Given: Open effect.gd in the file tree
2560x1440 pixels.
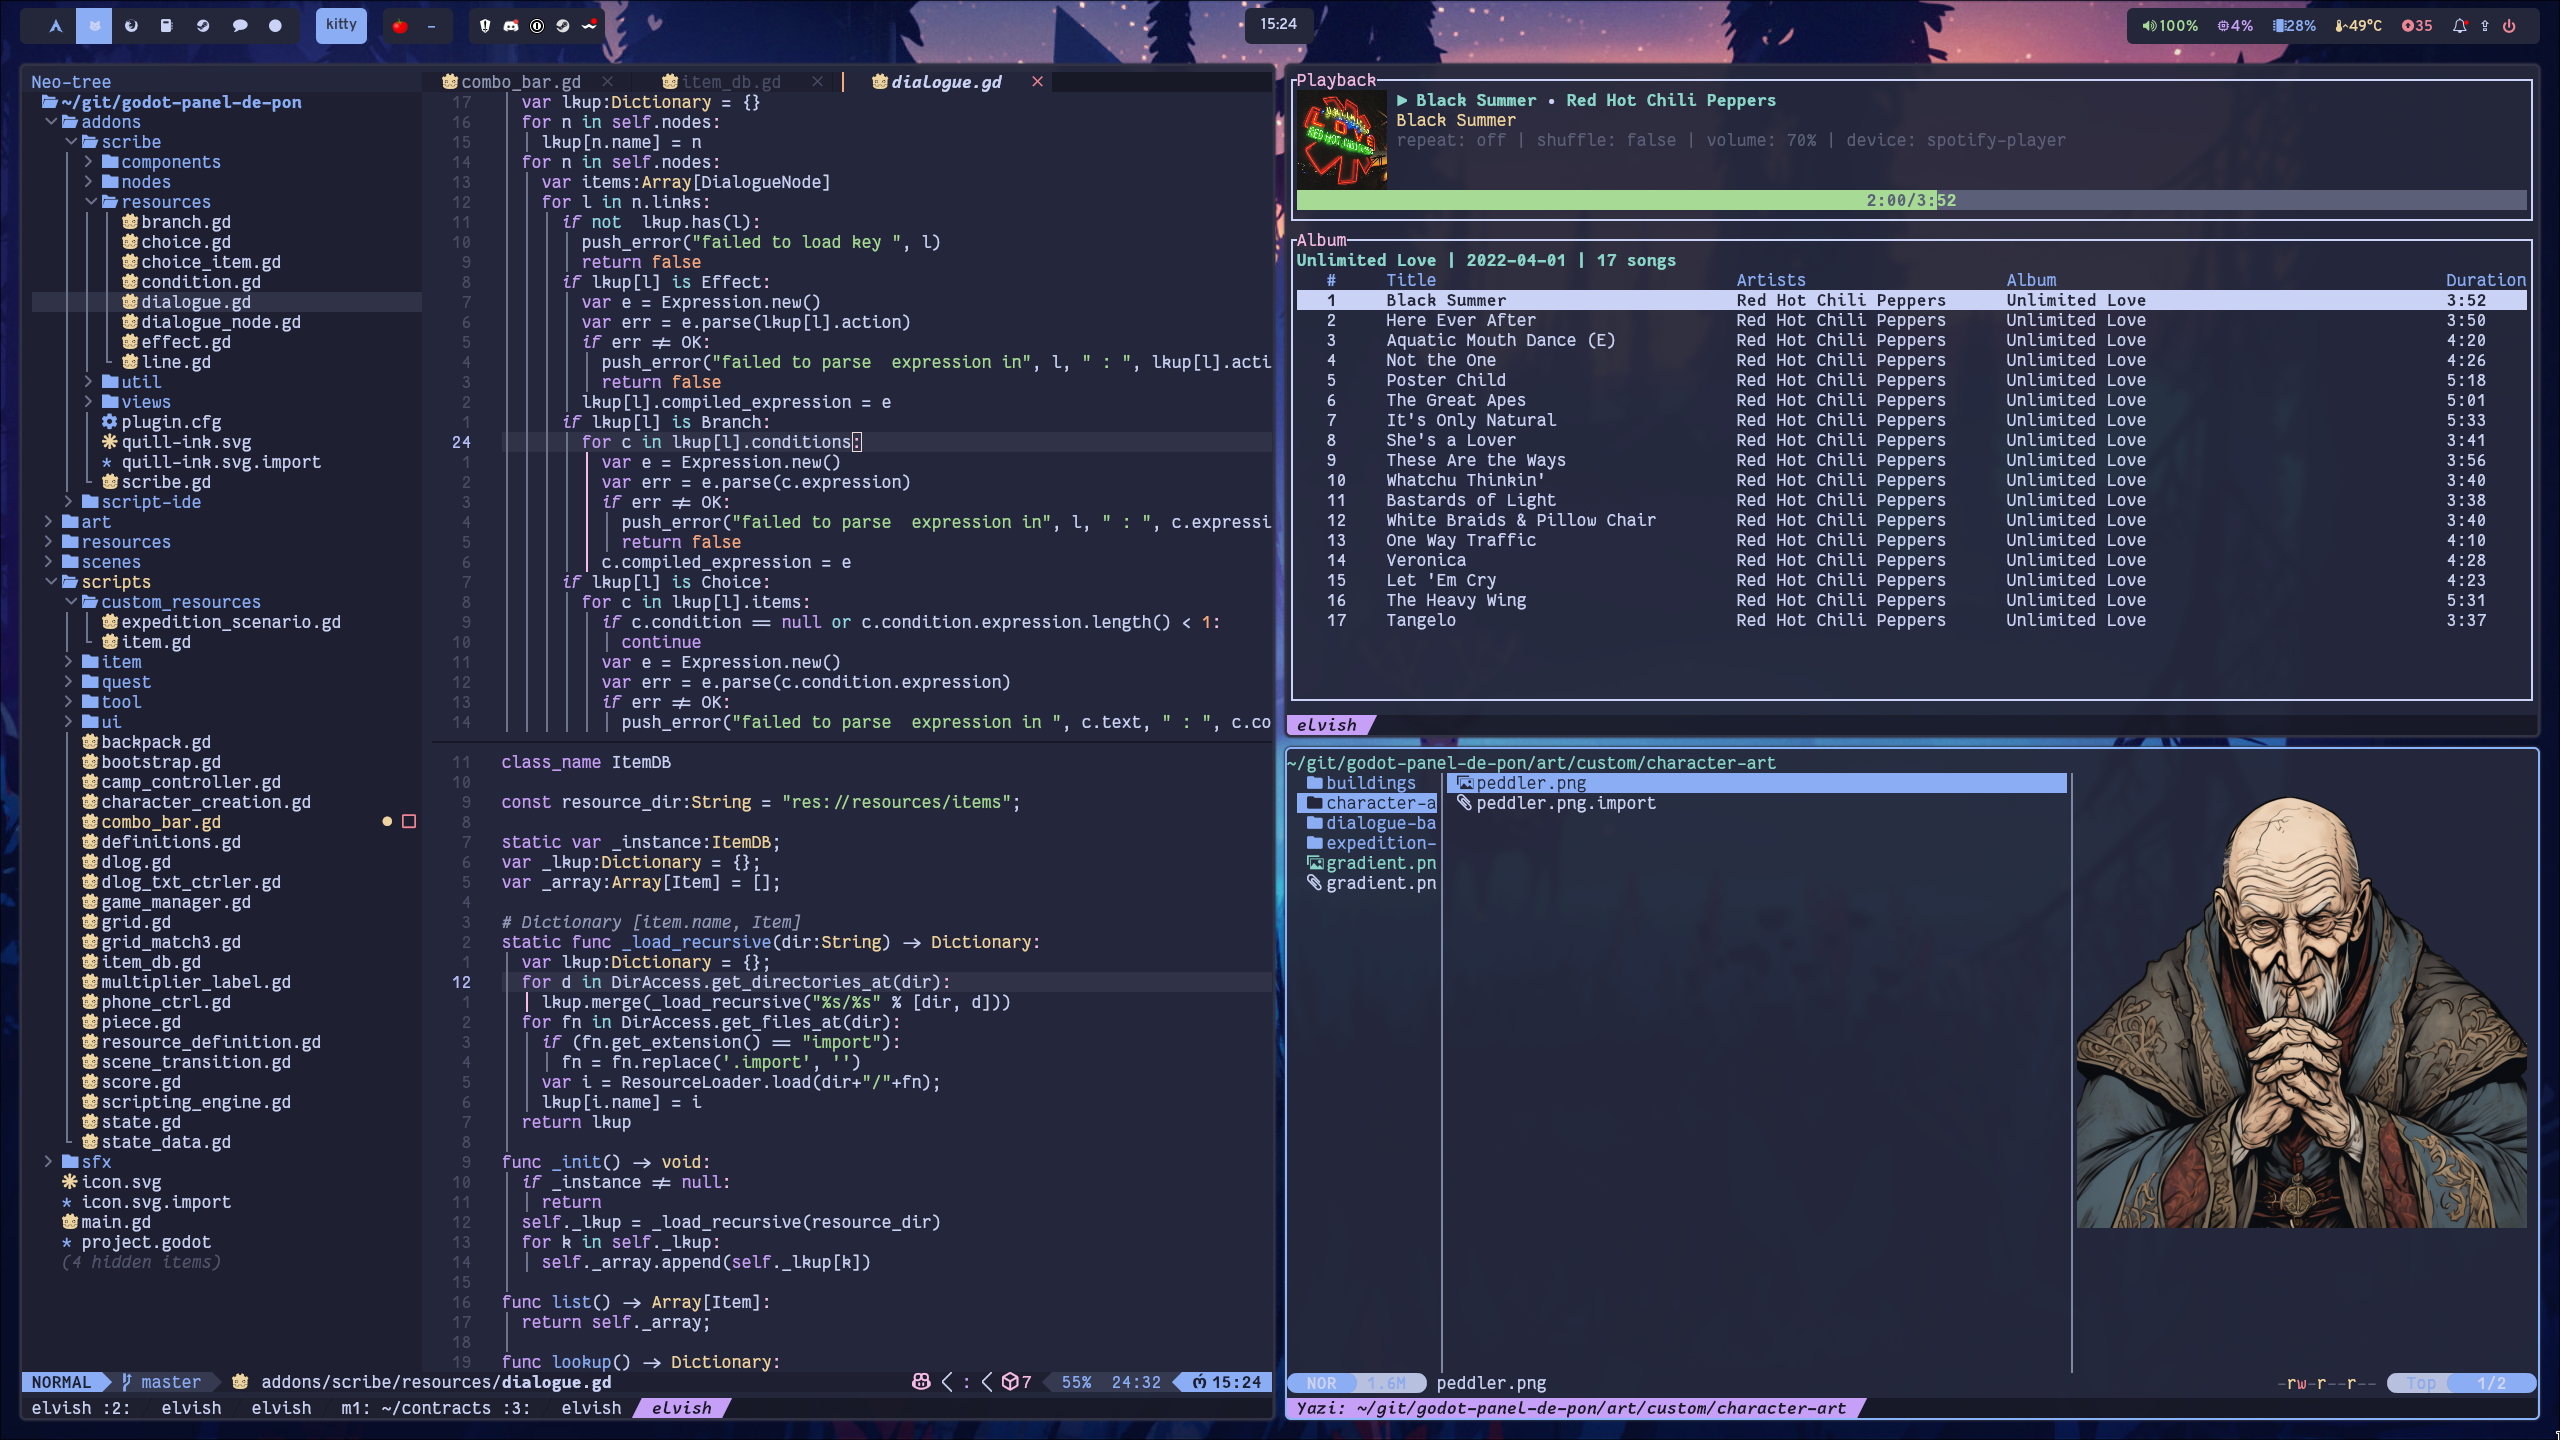Looking at the screenshot, I should point(186,342).
